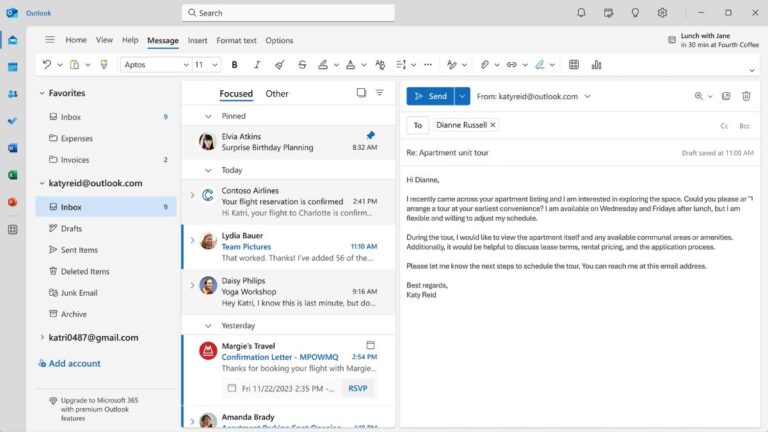Click the line spacing icon
Viewport: 768px width, 432px height.
tap(401, 65)
